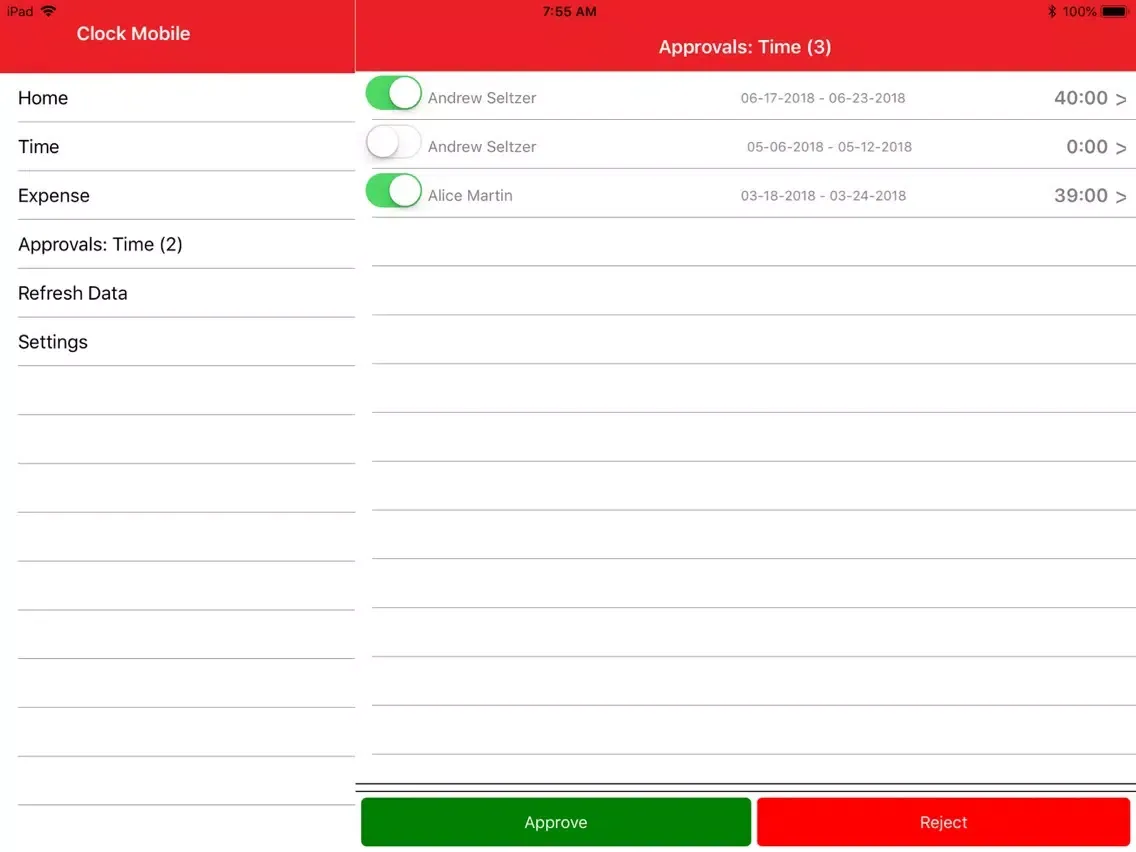Tap the Wi-Fi status icon
The height and width of the screenshot is (852, 1136).
49,11
